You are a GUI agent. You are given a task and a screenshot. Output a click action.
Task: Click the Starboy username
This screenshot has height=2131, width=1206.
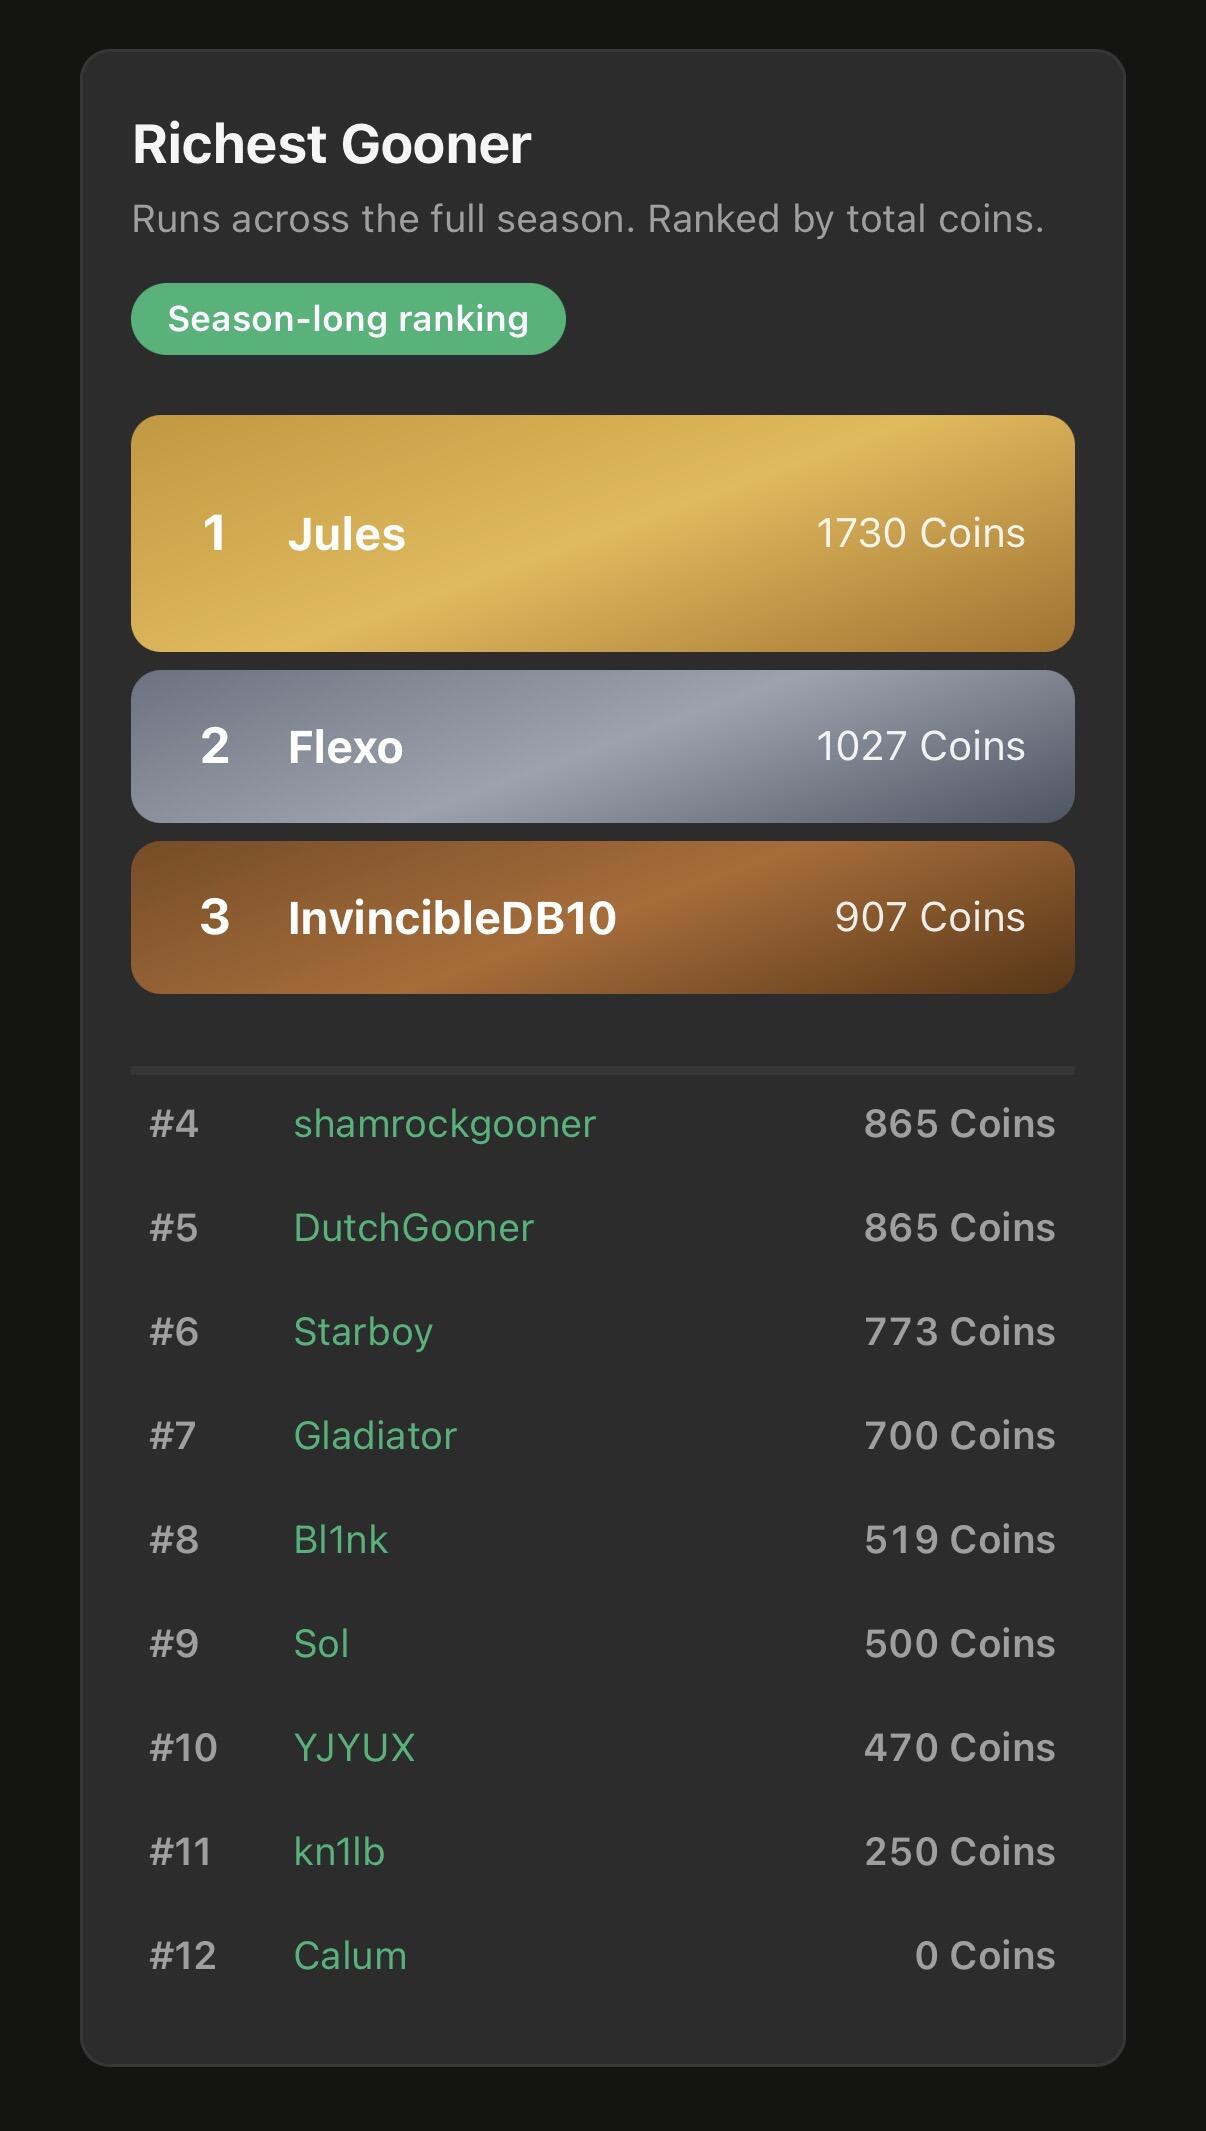point(363,1332)
